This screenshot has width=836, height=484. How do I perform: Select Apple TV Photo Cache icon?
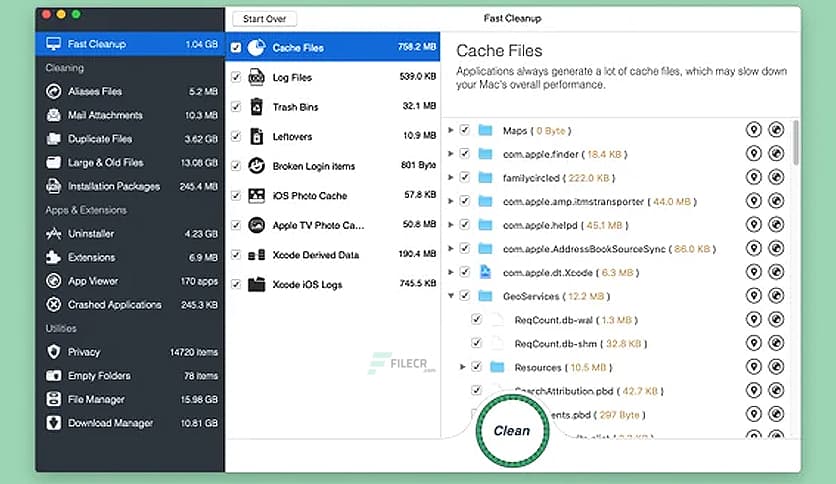tap(256, 225)
